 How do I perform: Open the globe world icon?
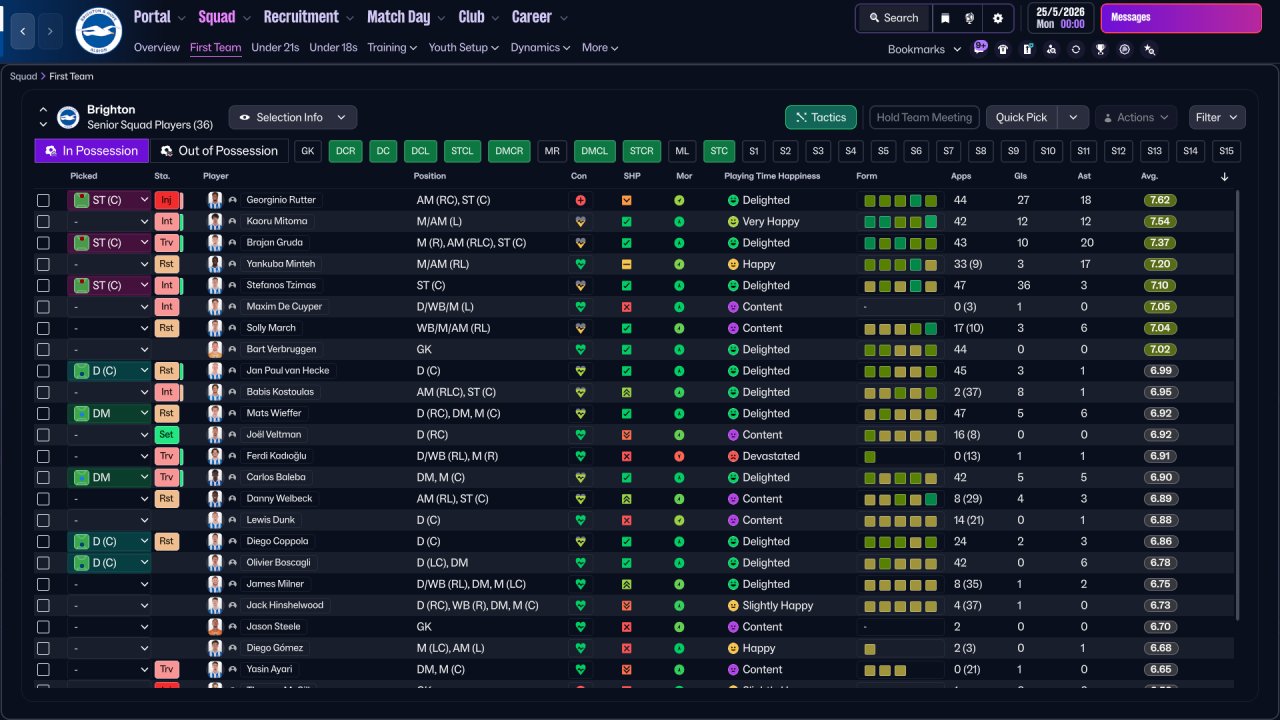point(970,18)
